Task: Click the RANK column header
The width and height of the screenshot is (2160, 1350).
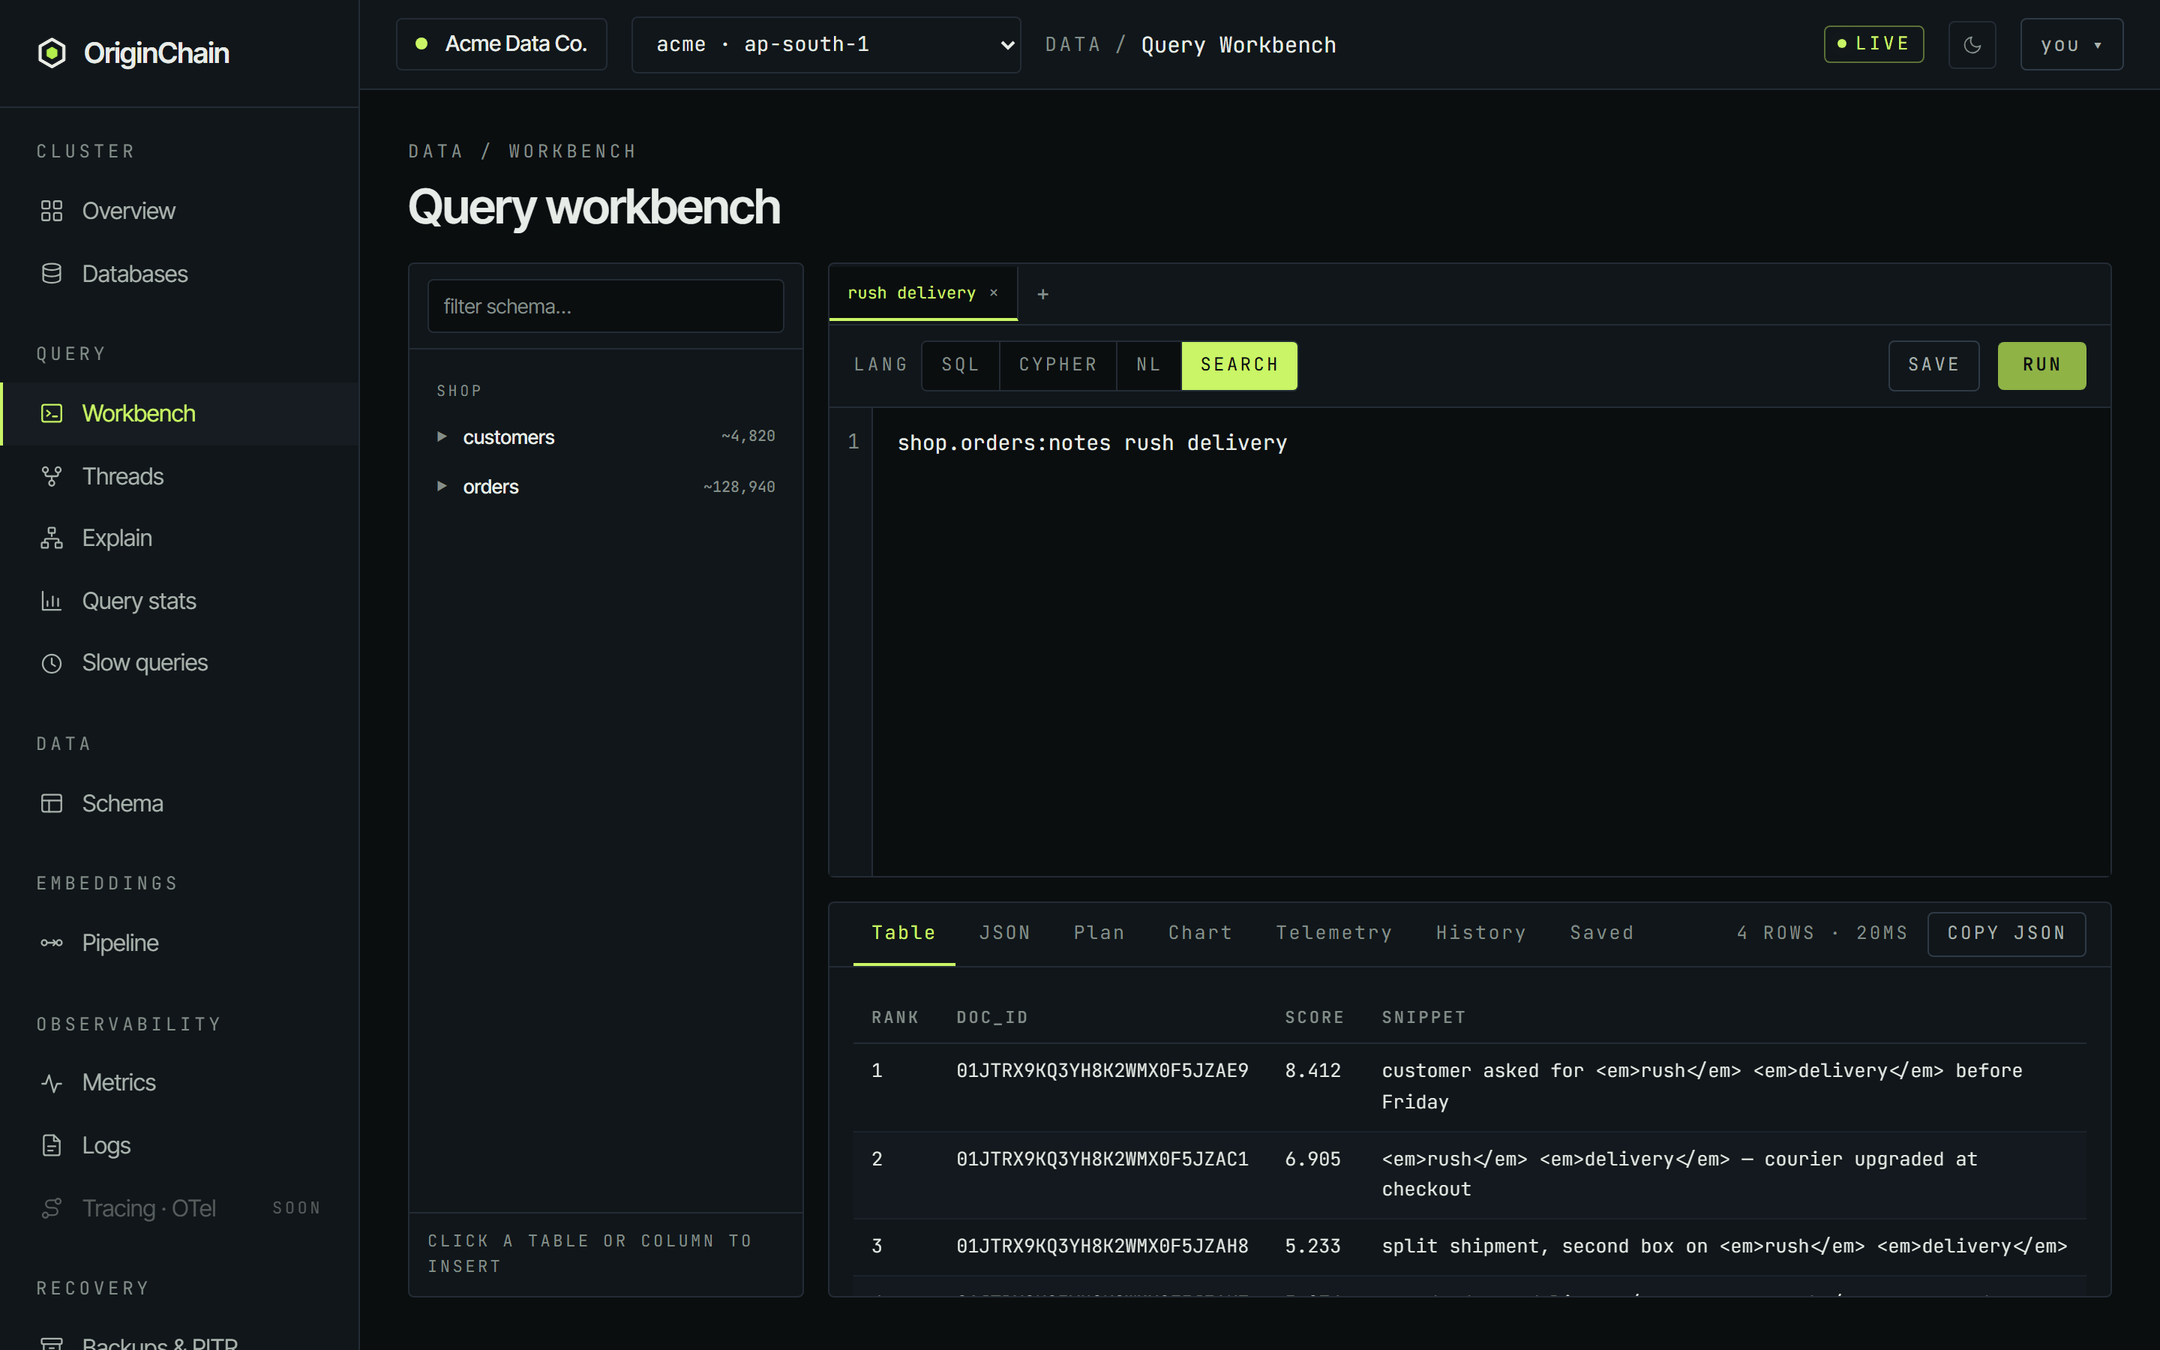Action: pos(895,1017)
